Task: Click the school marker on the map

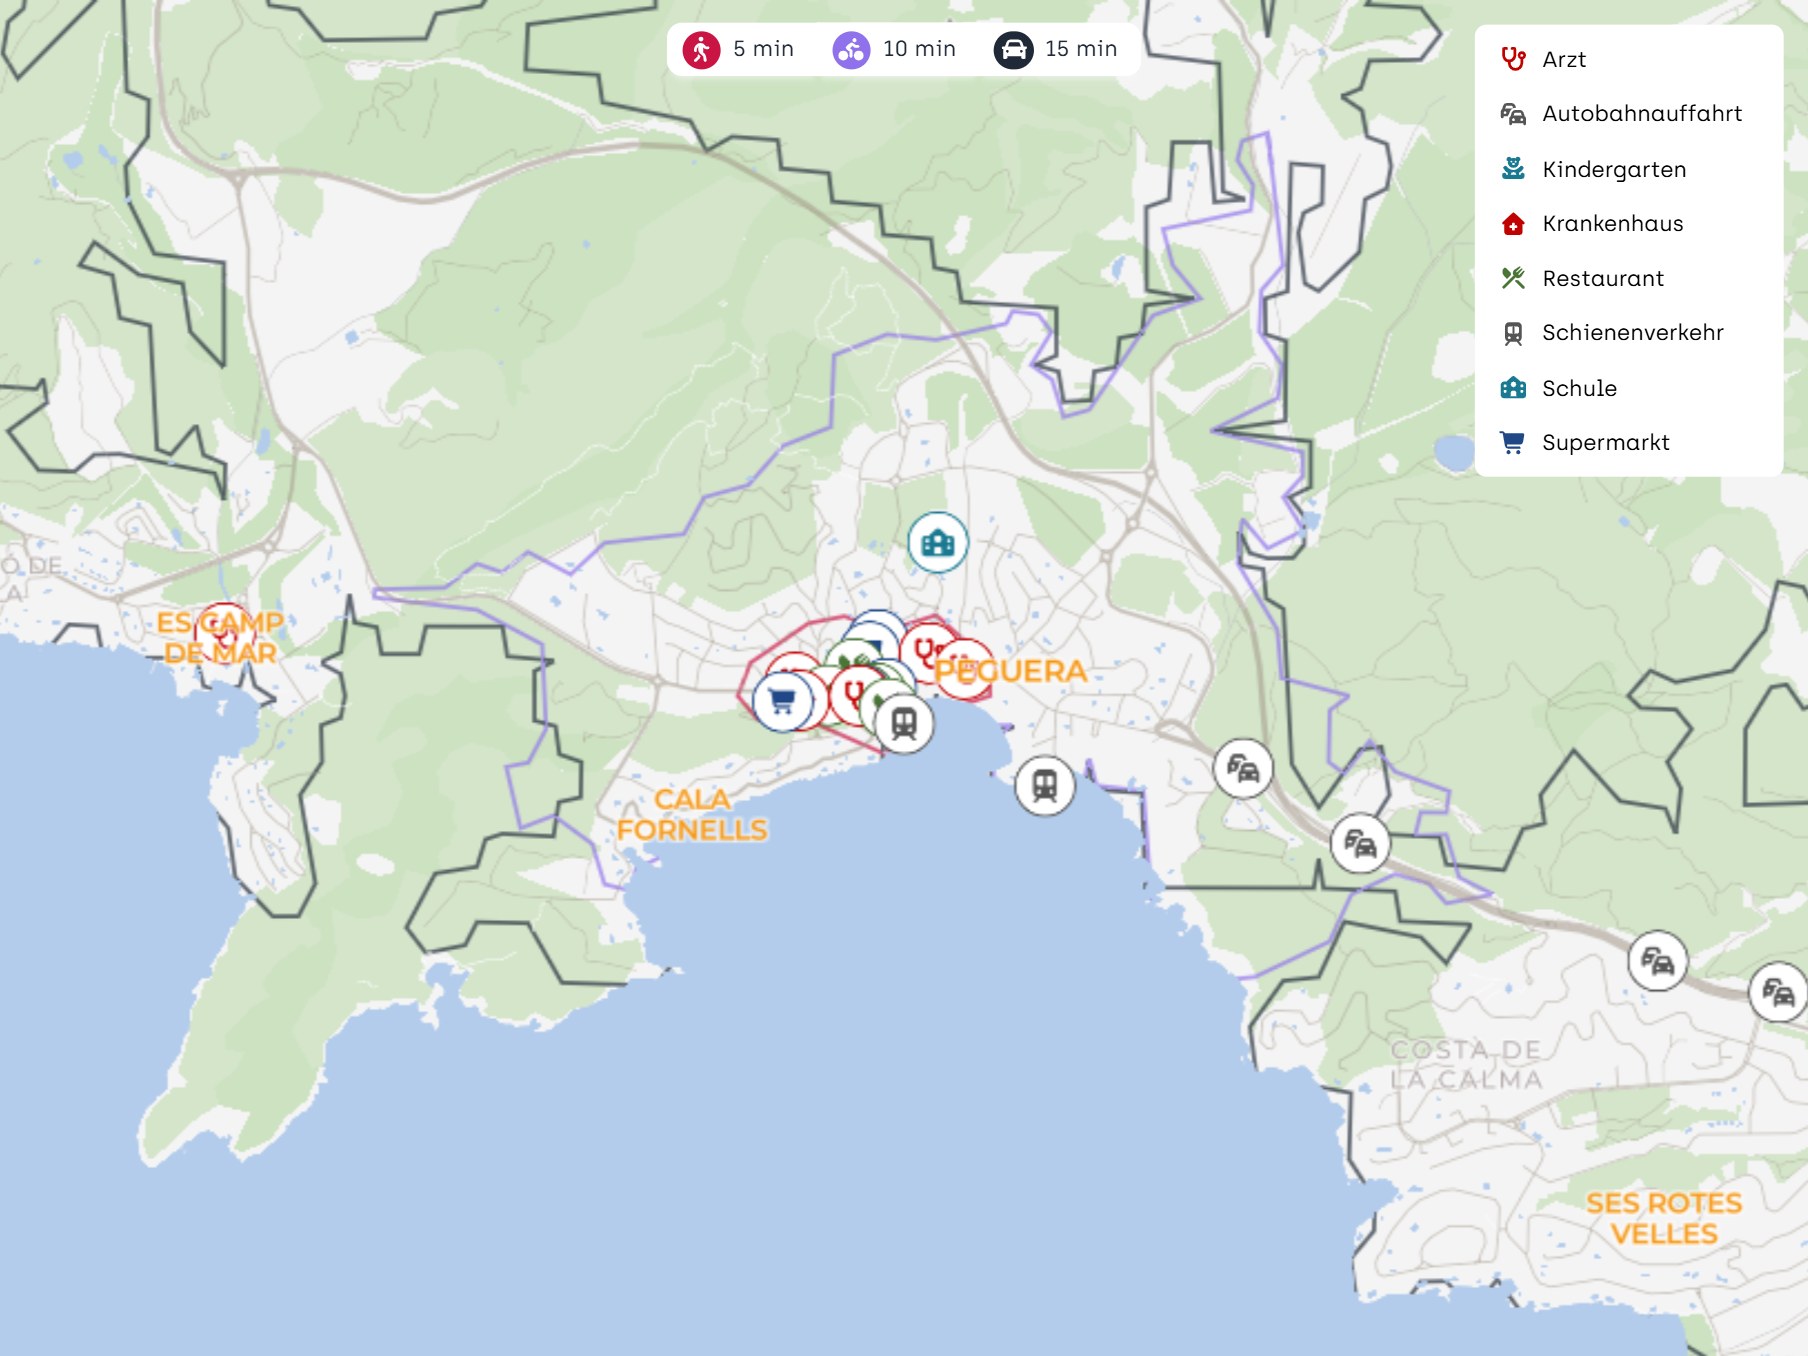Action: (937, 543)
